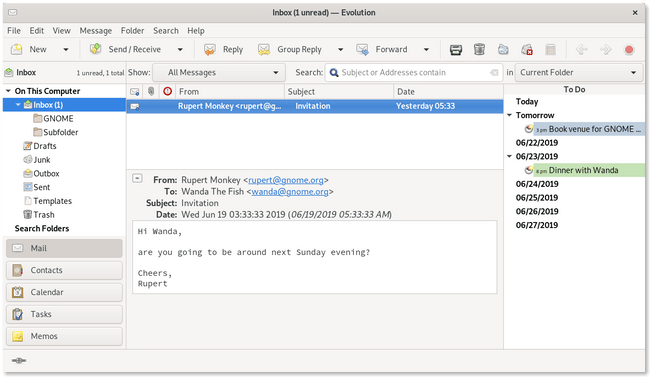
Task: Open the Edit menu
Action: tap(36, 31)
